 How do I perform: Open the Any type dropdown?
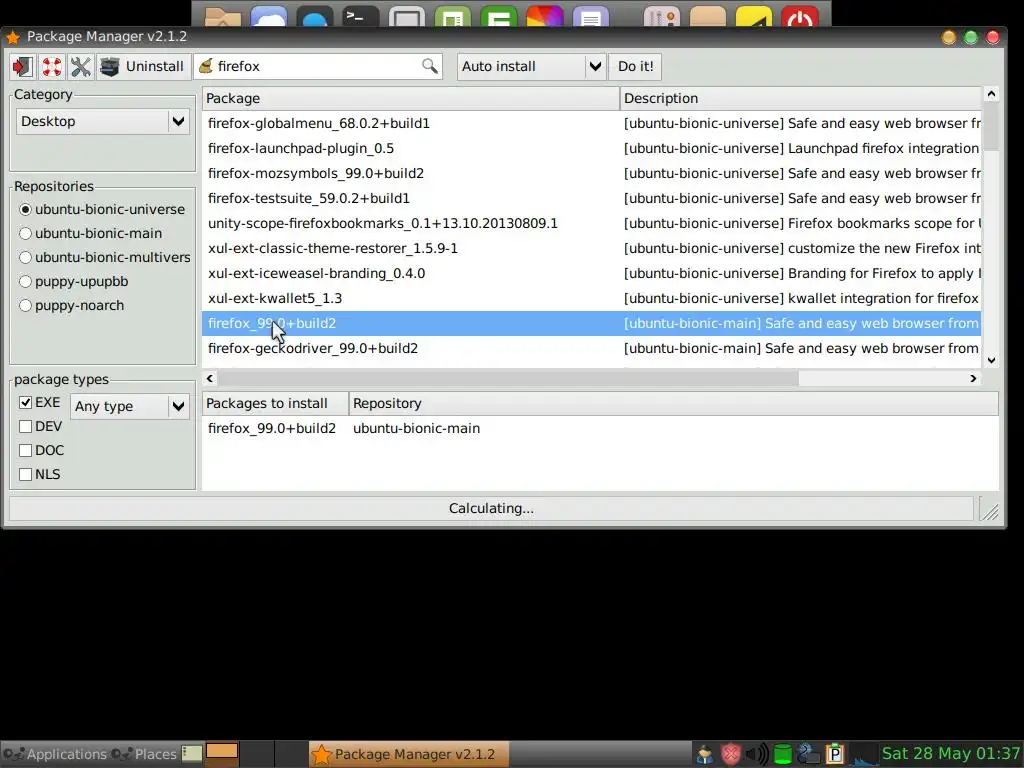[129, 406]
